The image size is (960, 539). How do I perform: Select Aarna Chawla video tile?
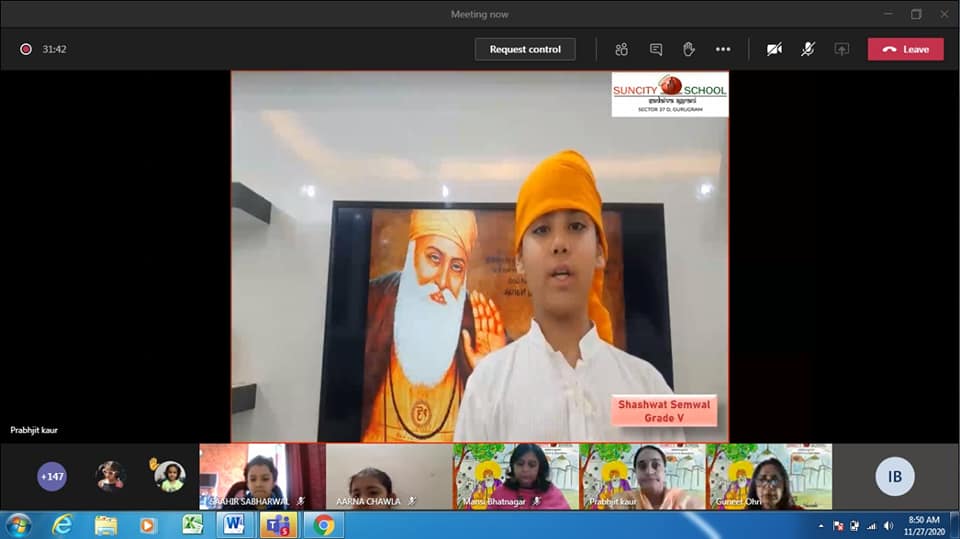(x=389, y=476)
